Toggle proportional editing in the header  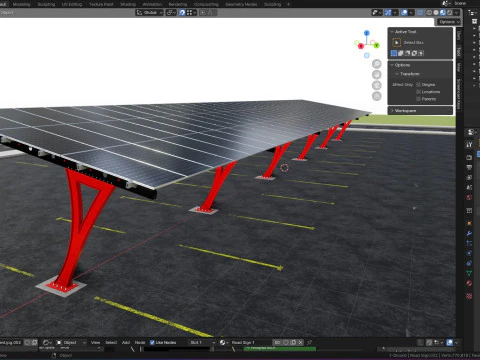tap(203, 13)
